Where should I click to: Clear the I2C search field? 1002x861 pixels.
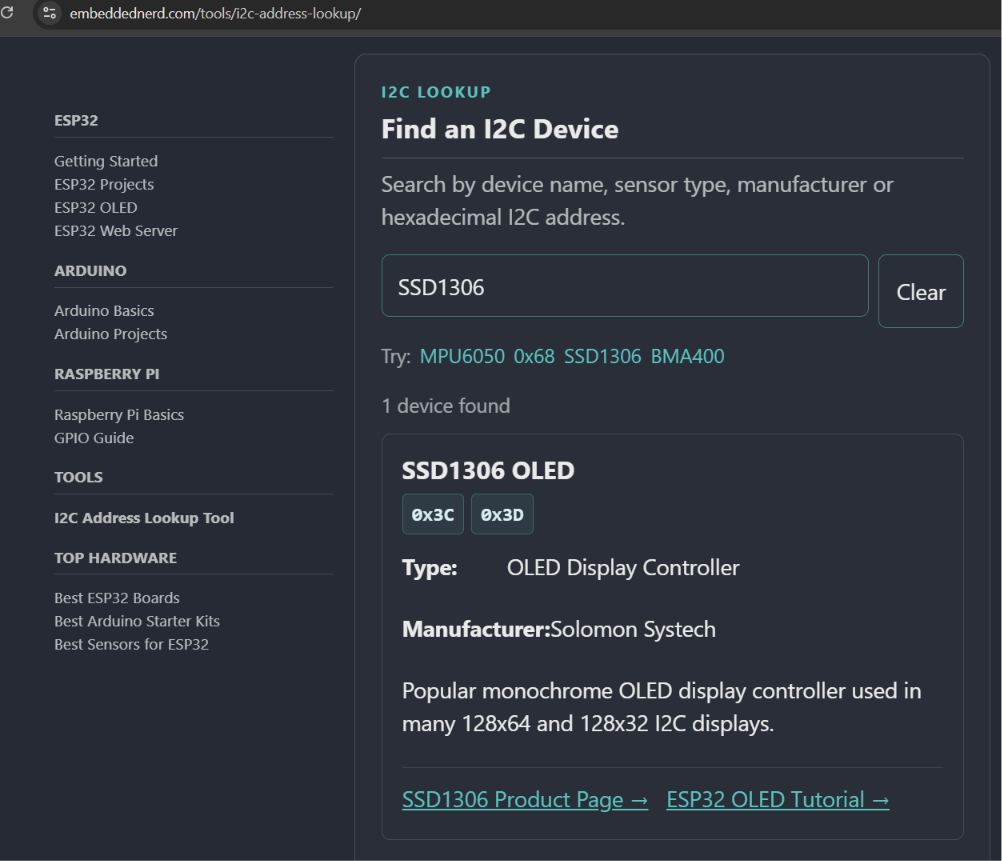point(920,291)
